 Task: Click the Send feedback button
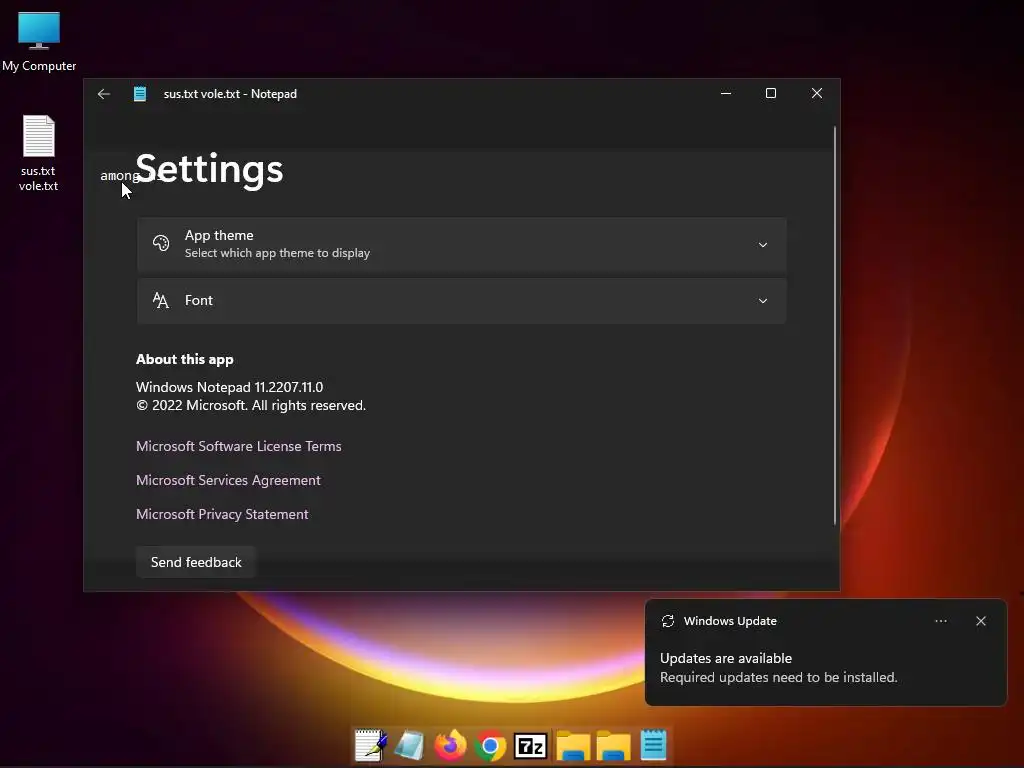coord(196,562)
